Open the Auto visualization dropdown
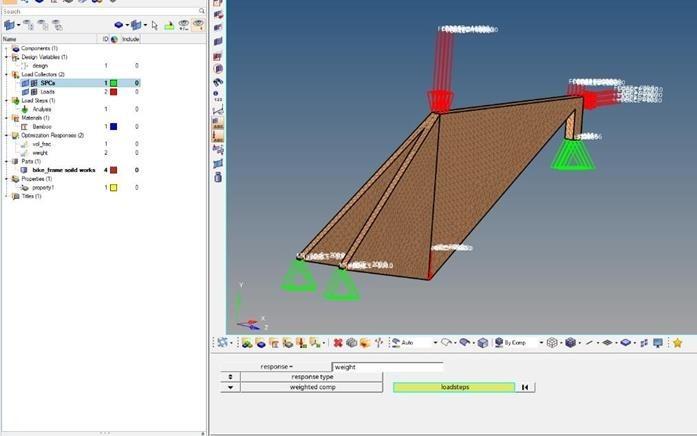The image size is (697, 436). (436, 343)
